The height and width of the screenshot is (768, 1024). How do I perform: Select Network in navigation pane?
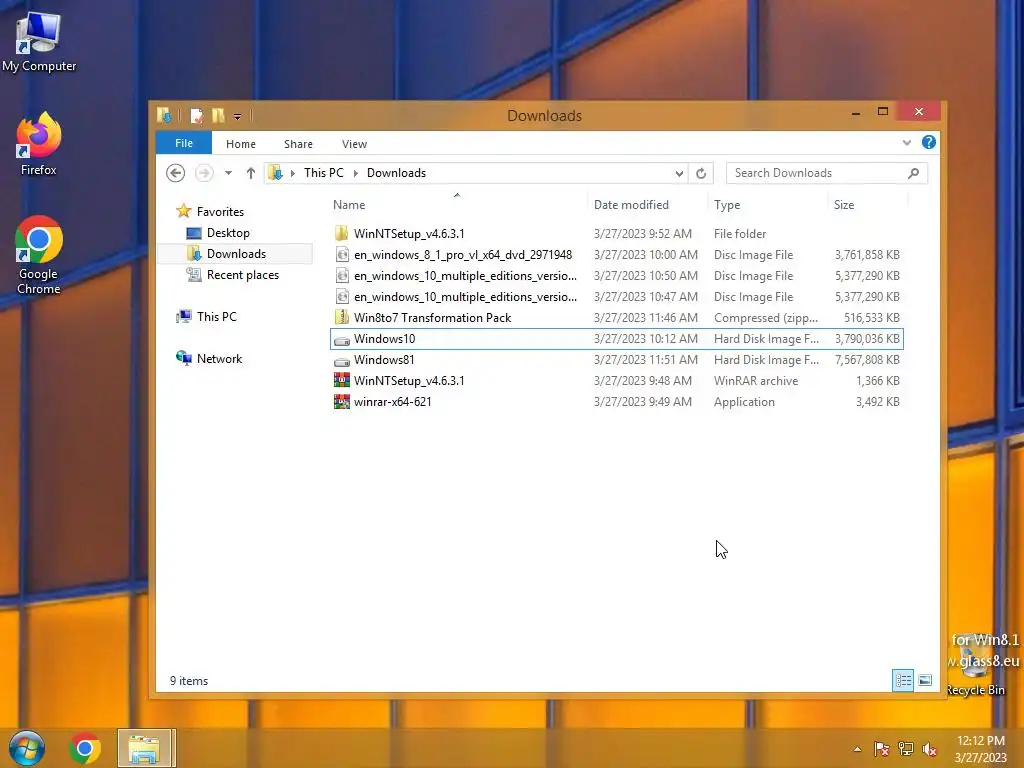point(219,359)
